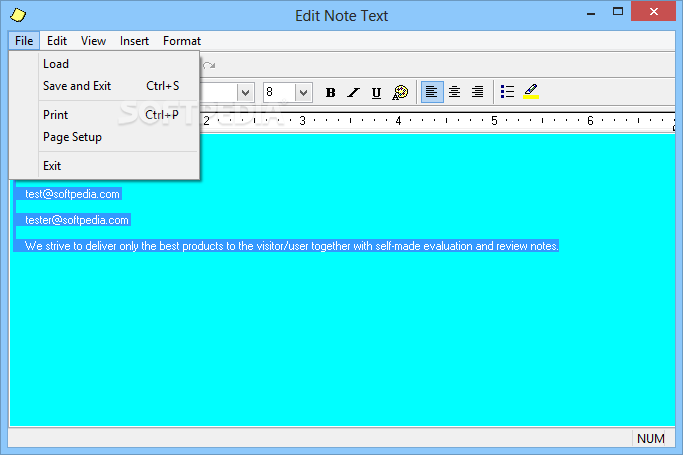Image resolution: width=683 pixels, height=455 pixels.
Task: Click the font size field showing 8
Action: [x=279, y=92]
